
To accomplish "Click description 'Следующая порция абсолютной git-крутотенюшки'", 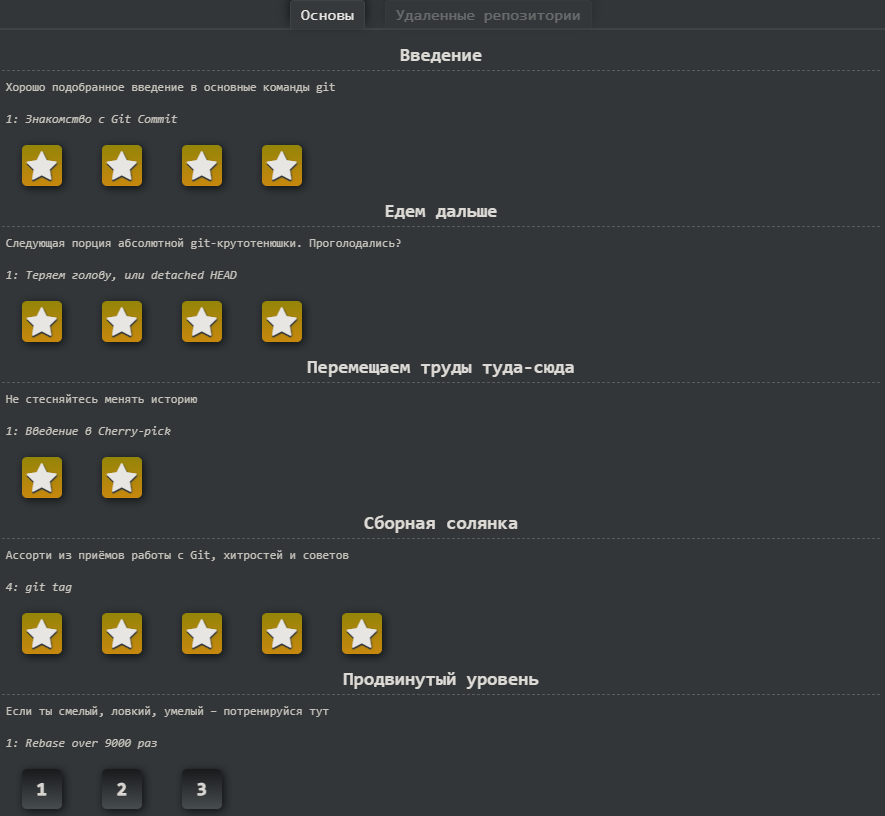I will point(154,243).
